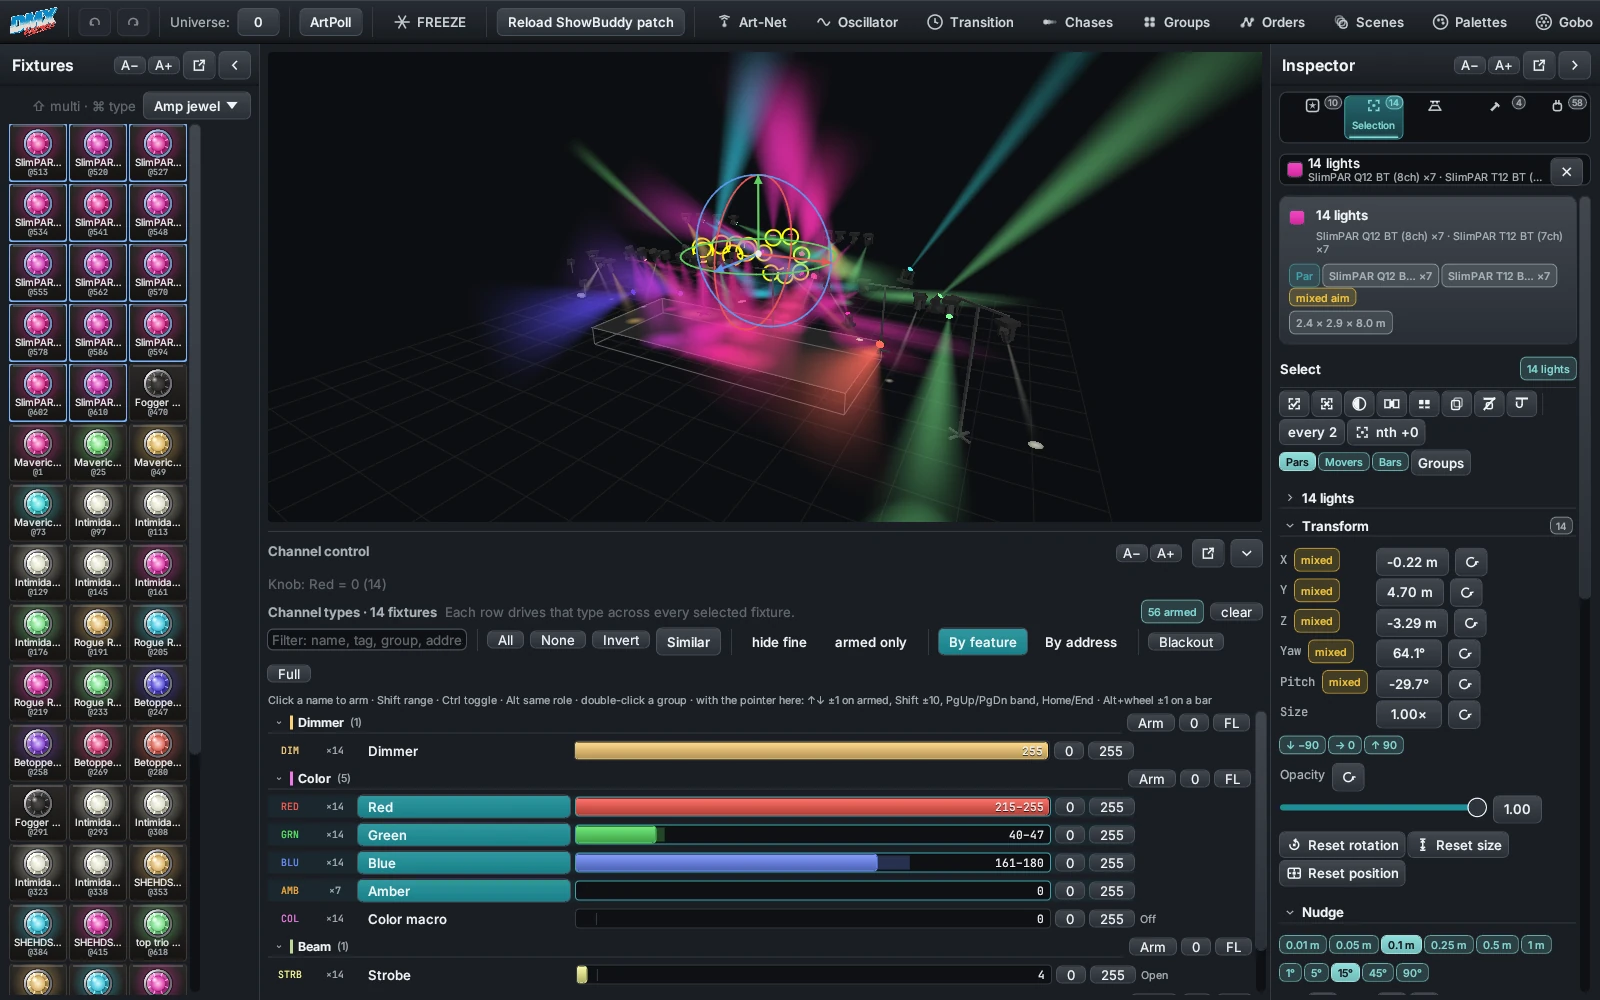Switch channel view to By address
Screen dimensions: 1600x1000
[x=1081, y=642]
